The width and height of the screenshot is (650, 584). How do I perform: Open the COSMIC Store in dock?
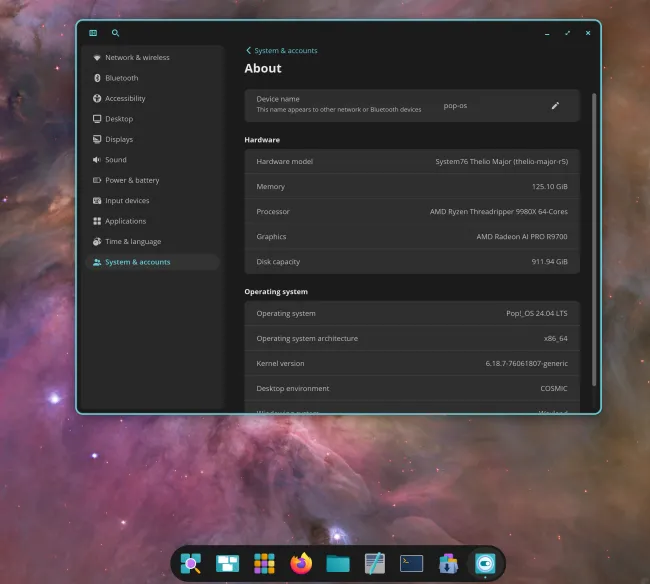[x=448, y=564]
